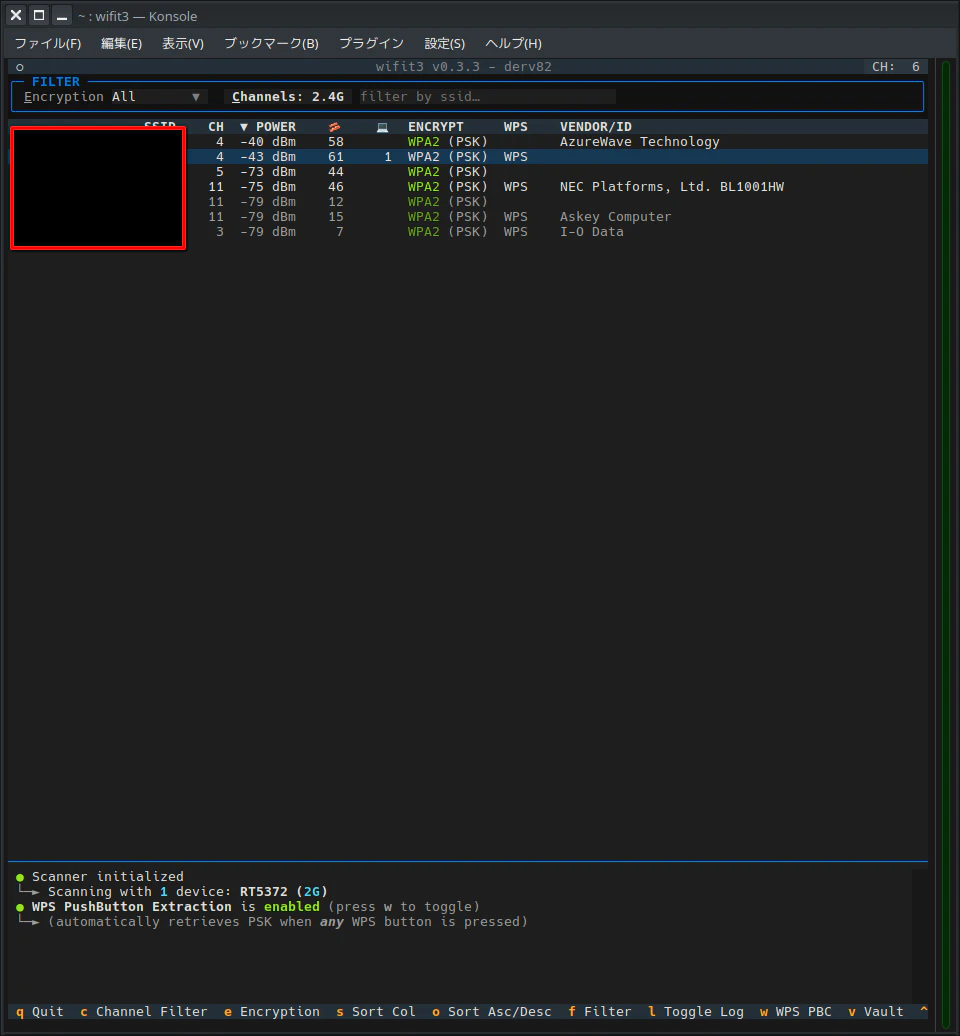
Task: Select the I-O Data network row
Action: (469, 232)
